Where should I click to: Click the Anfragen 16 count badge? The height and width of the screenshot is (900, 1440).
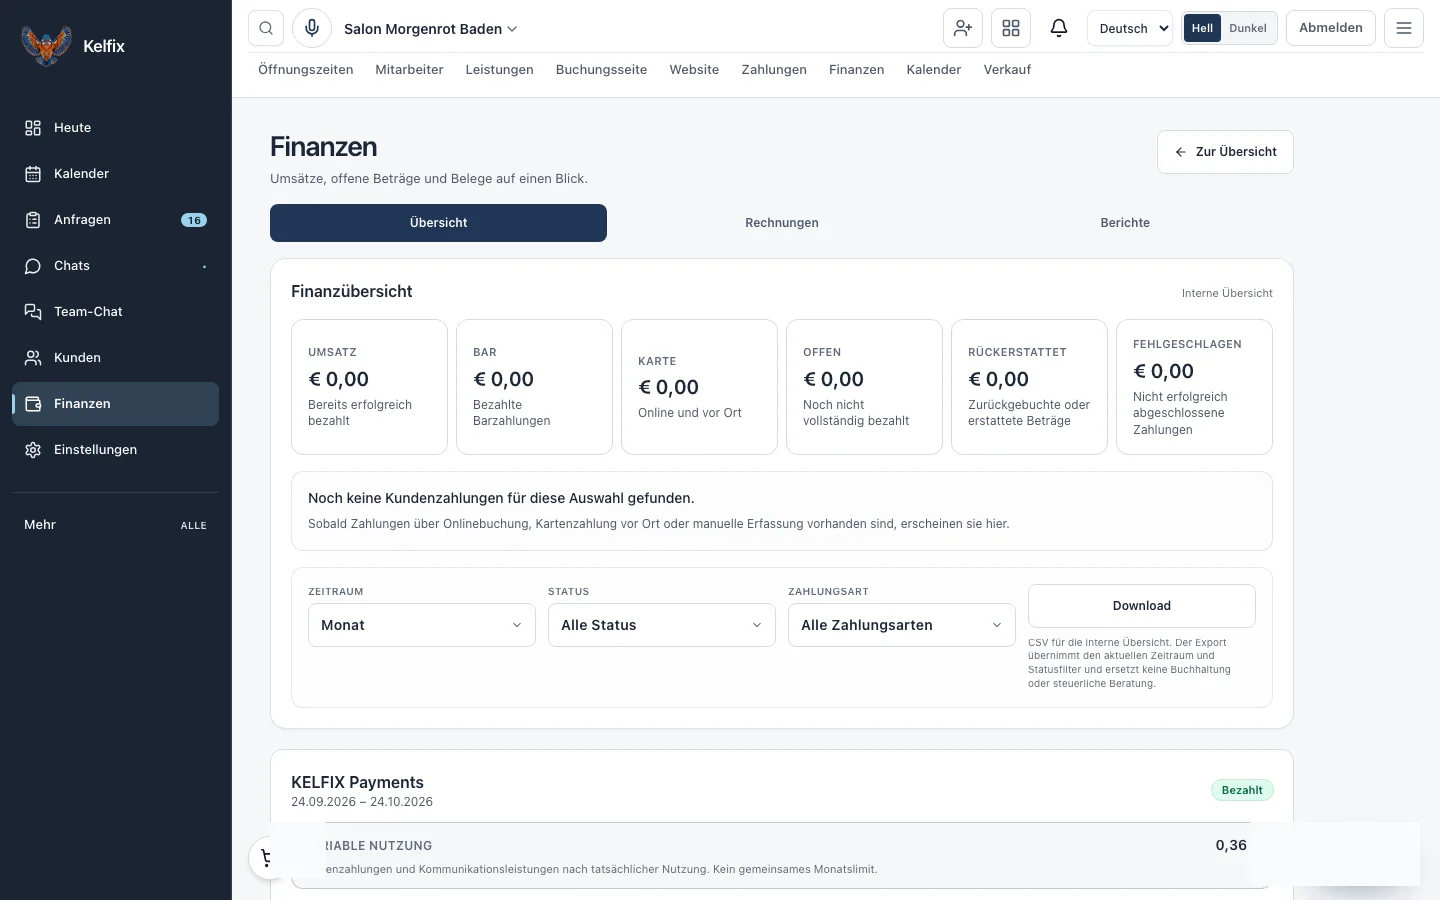click(194, 220)
